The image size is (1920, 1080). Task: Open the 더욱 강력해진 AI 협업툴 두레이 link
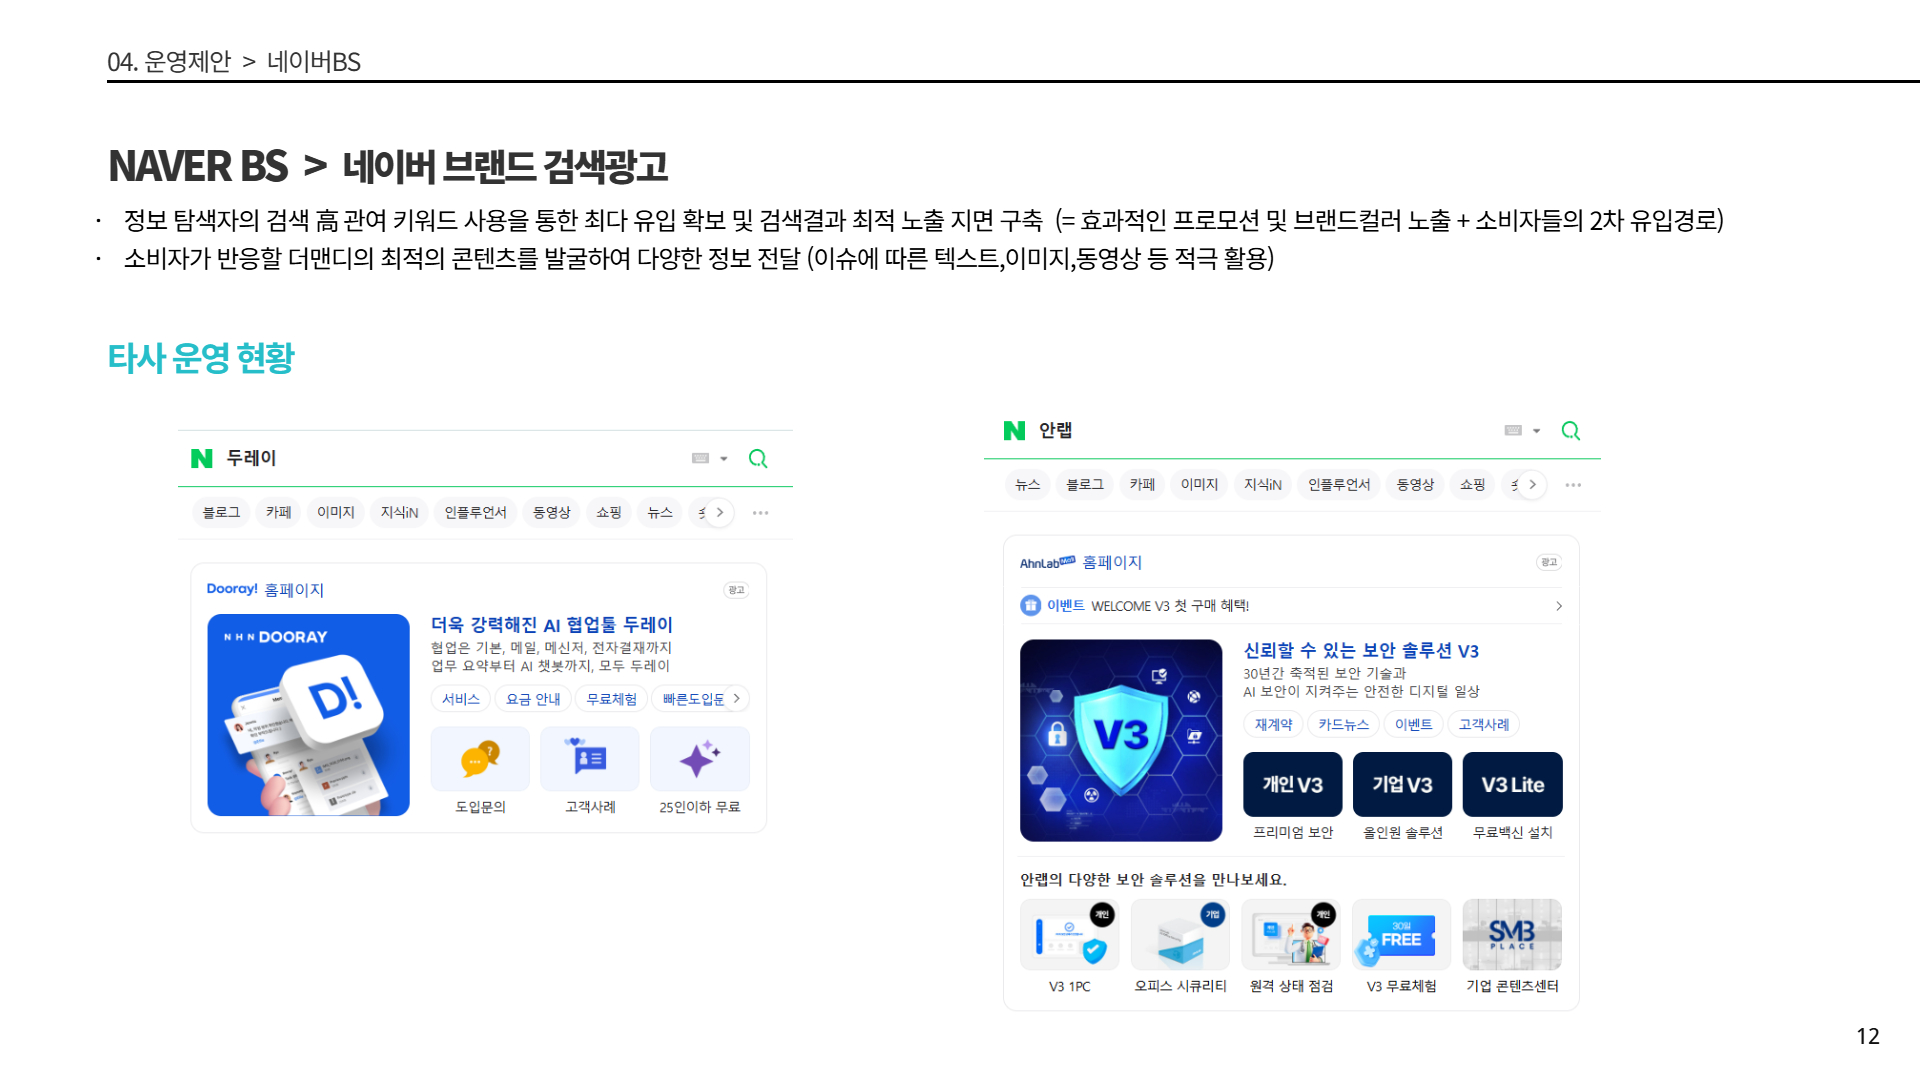(551, 625)
